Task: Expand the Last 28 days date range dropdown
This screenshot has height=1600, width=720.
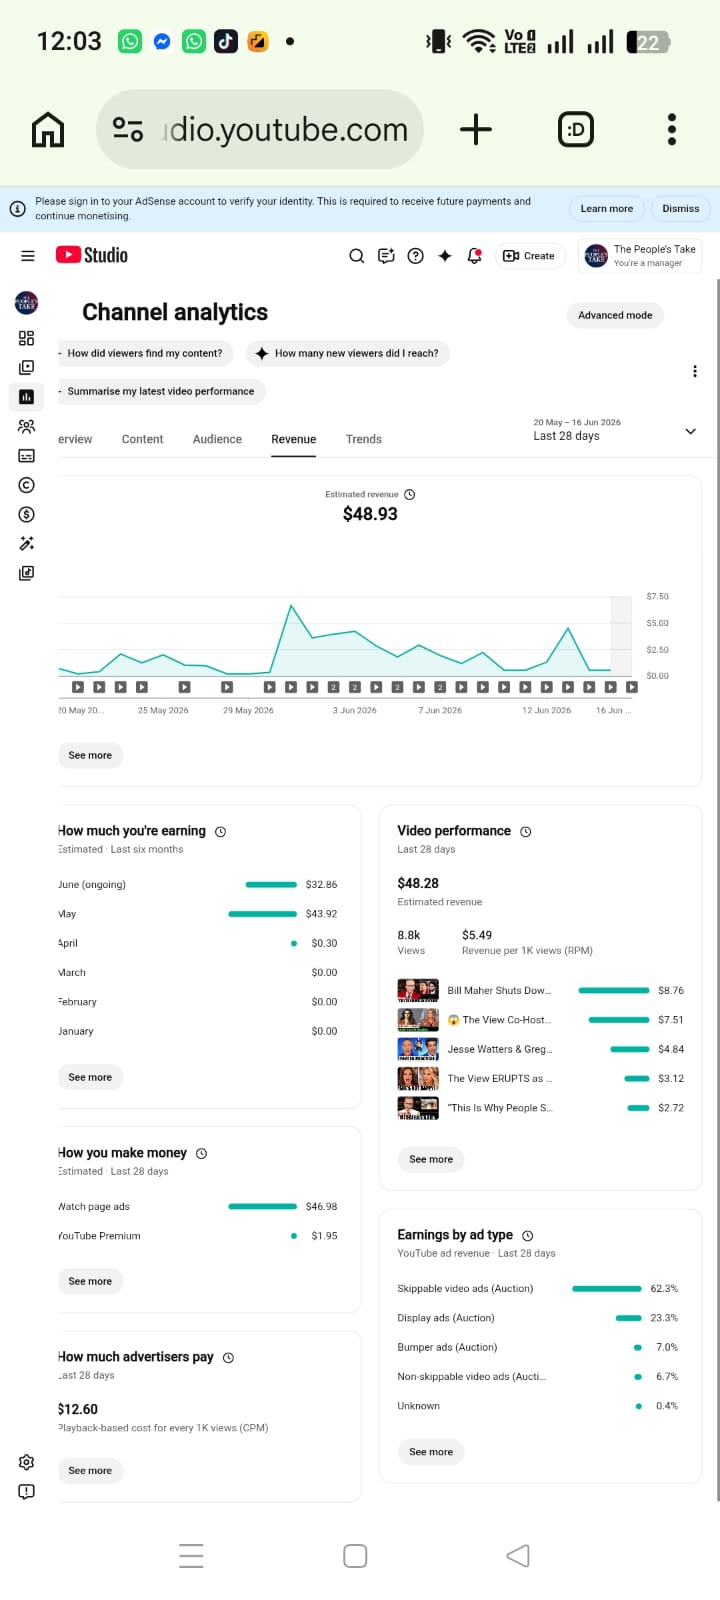Action: coord(614,430)
